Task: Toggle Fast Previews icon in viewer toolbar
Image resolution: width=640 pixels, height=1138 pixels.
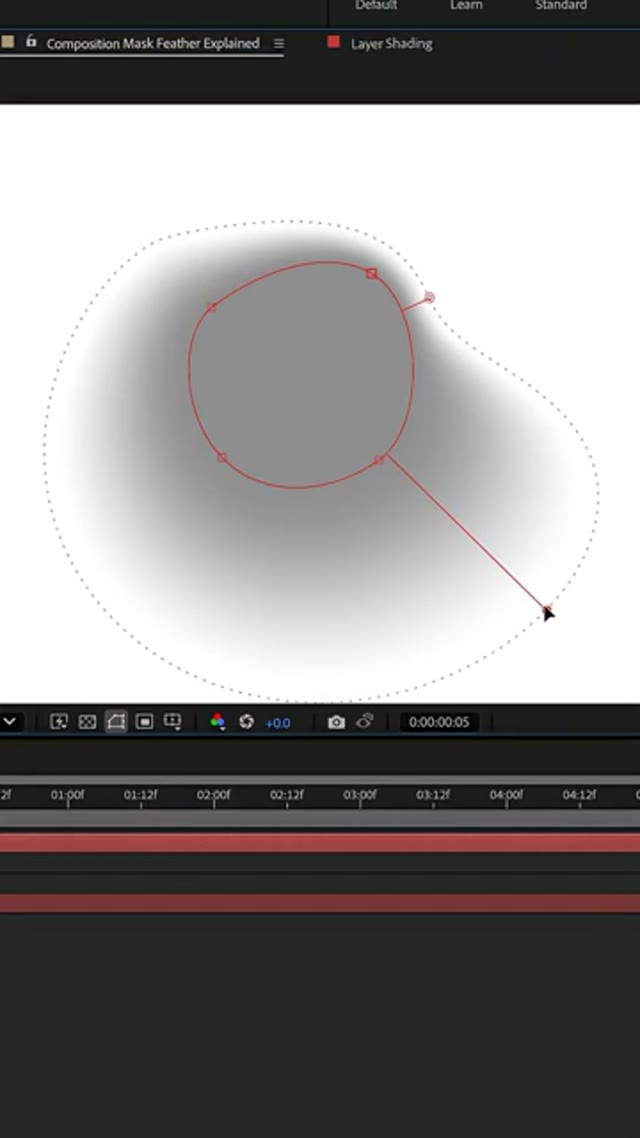Action: click(x=59, y=721)
